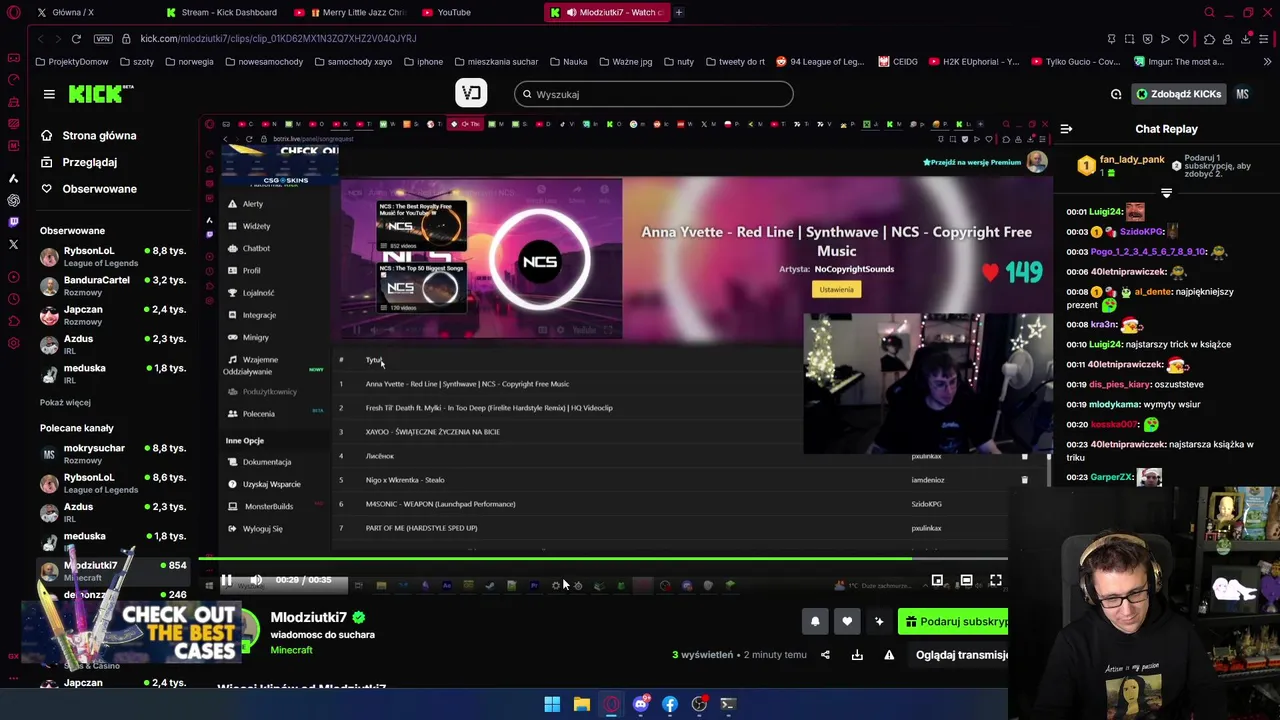This screenshot has height=720, width=1280.
Task: Seek on the green clip progress bar
Action: point(603,559)
